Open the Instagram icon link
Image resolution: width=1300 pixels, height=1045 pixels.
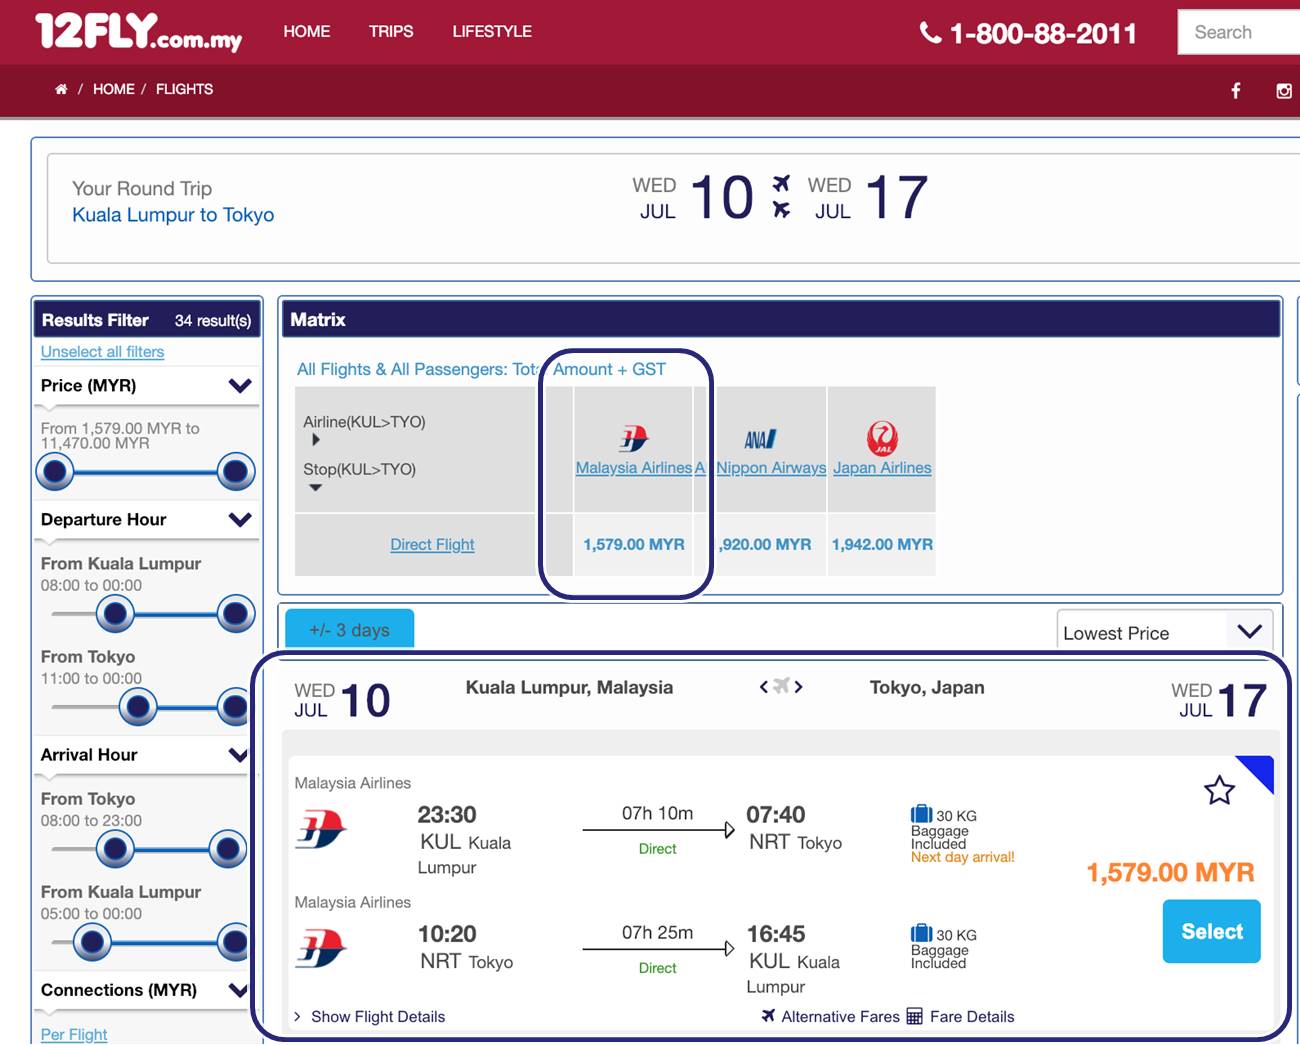(x=1284, y=91)
